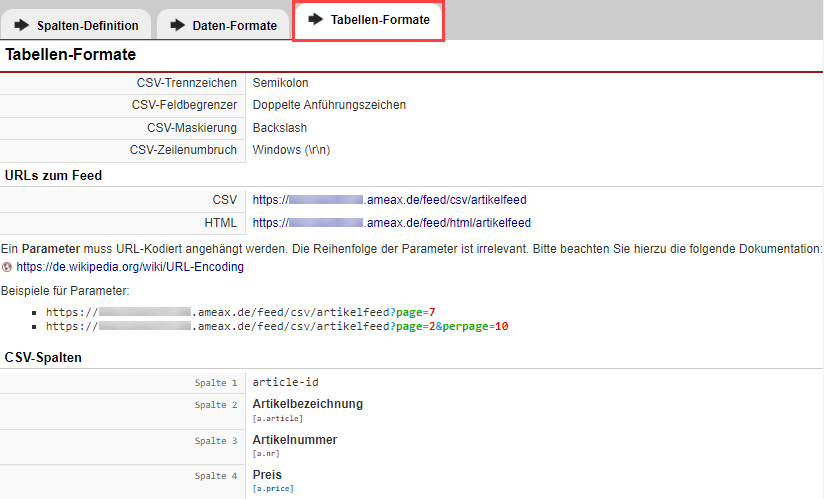This screenshot has height=499, width=824.
Task: Click the example URL with page=7
Action: click(x=240, y=312)
